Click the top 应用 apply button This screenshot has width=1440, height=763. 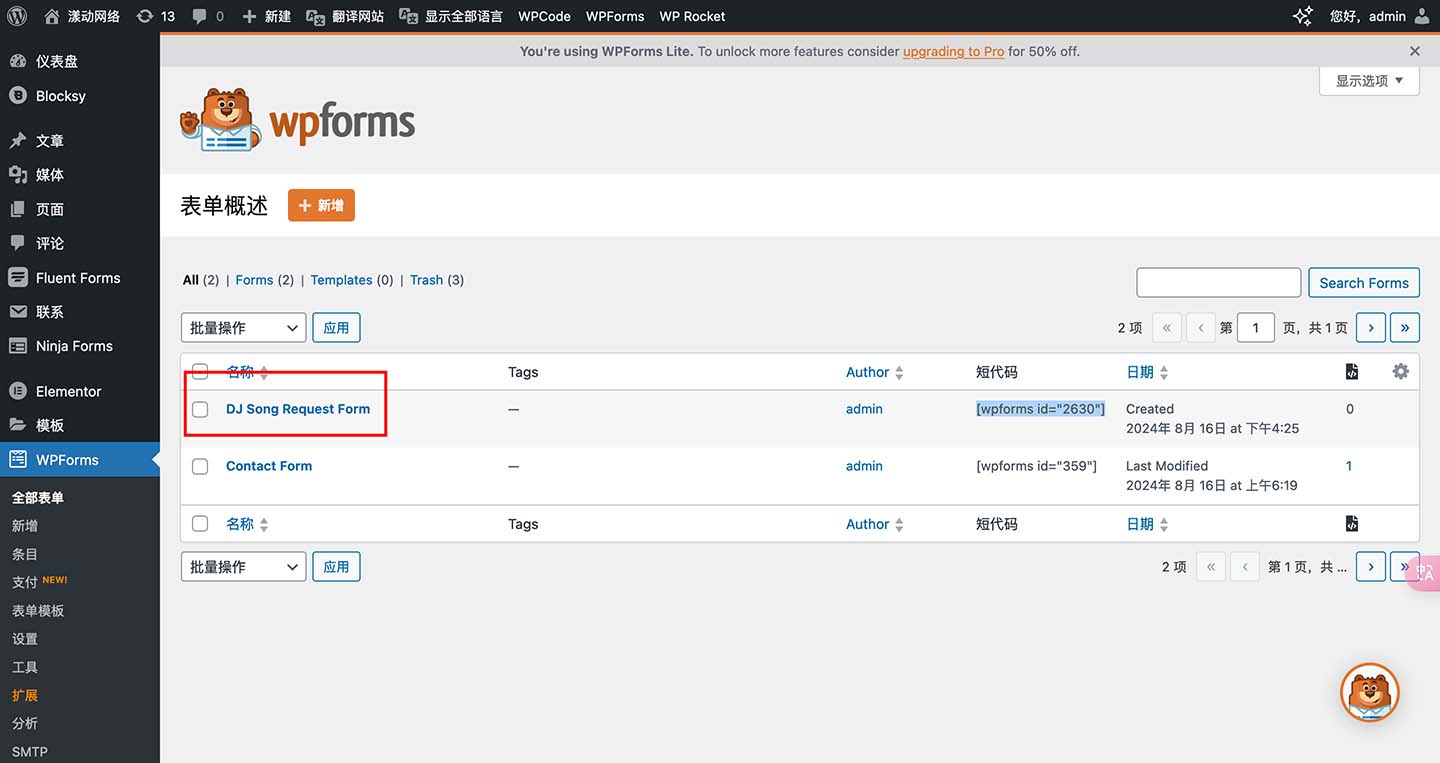(336, 327)
